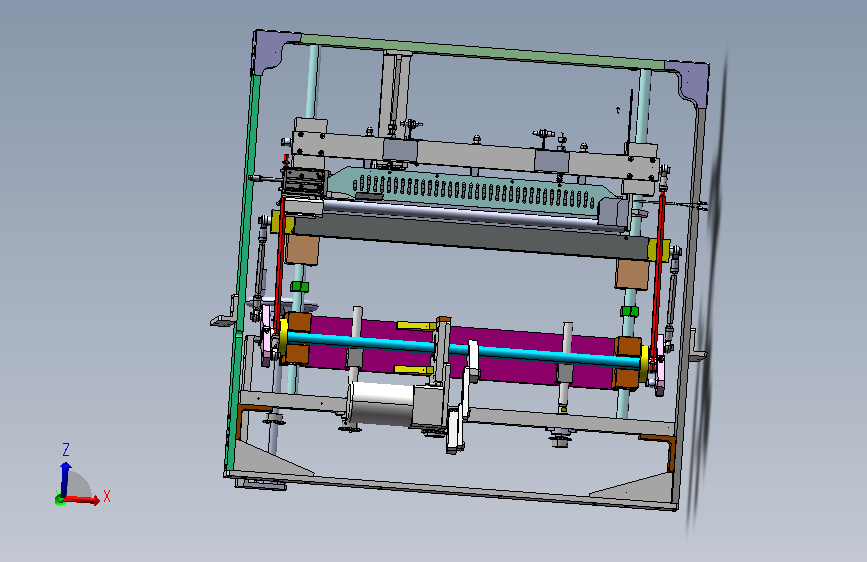Pick the white cylindrical motor housing
This screenshot has height=562, width=867.
380,403
